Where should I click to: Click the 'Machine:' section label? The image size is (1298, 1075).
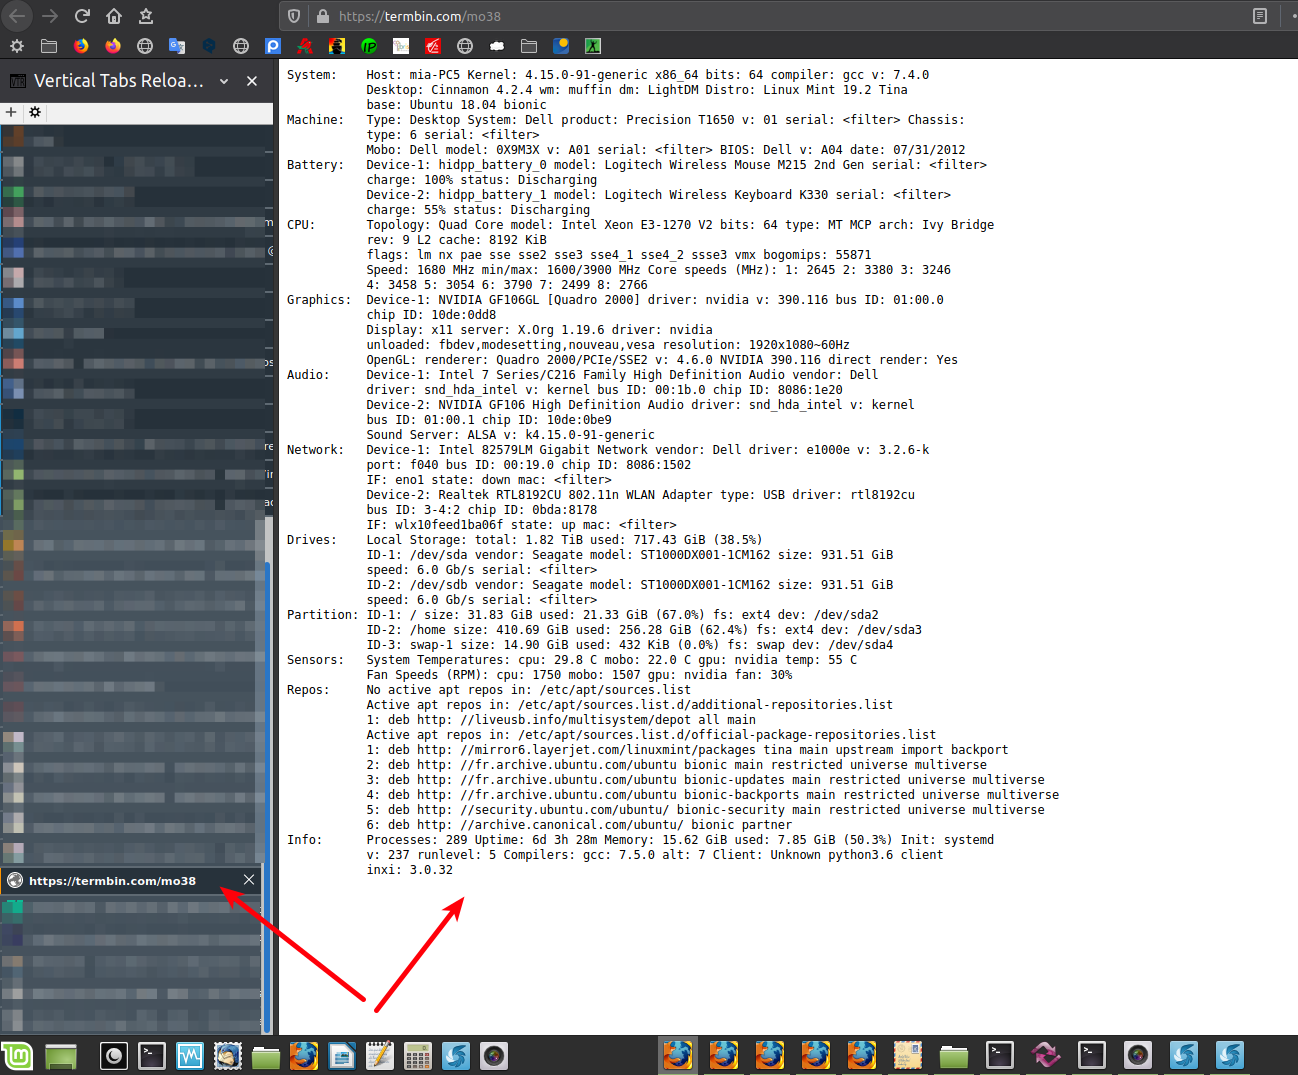coord(315,120)
